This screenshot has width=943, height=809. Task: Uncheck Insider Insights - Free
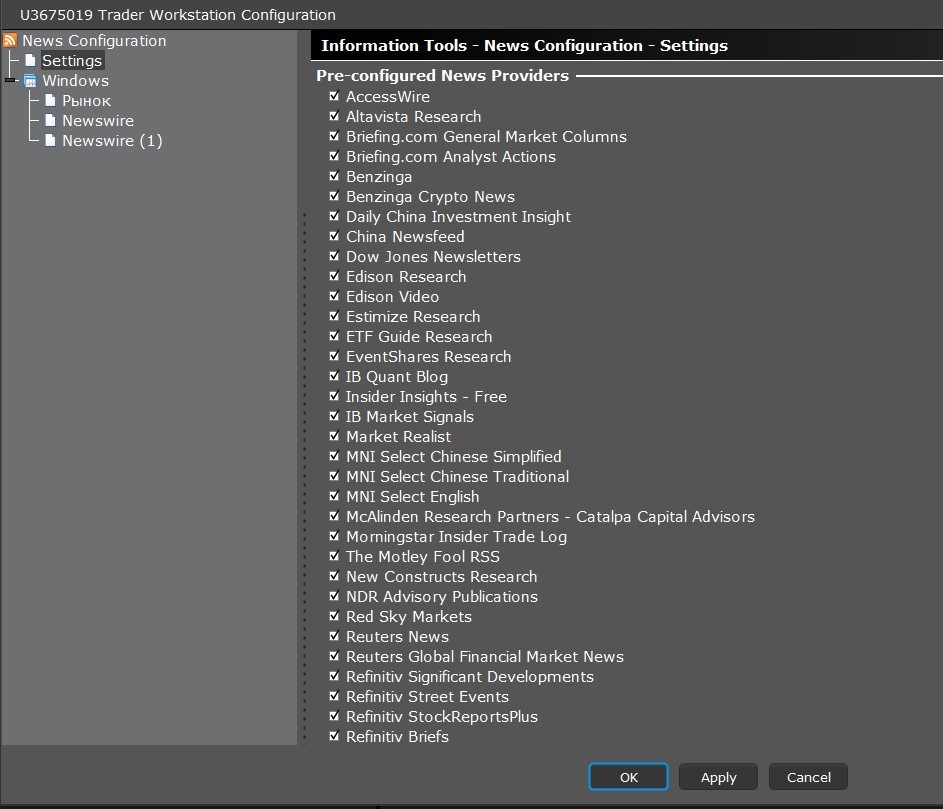point(334,396)
